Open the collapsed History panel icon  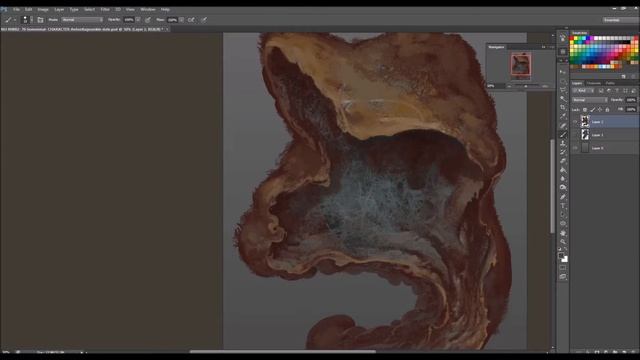click(x=563, y=38)
